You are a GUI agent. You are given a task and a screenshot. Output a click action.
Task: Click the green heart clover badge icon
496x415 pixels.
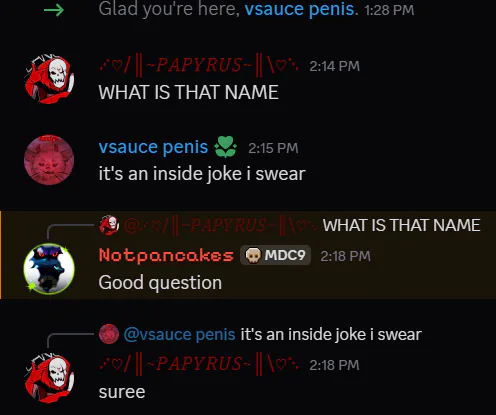coord(226,147)
